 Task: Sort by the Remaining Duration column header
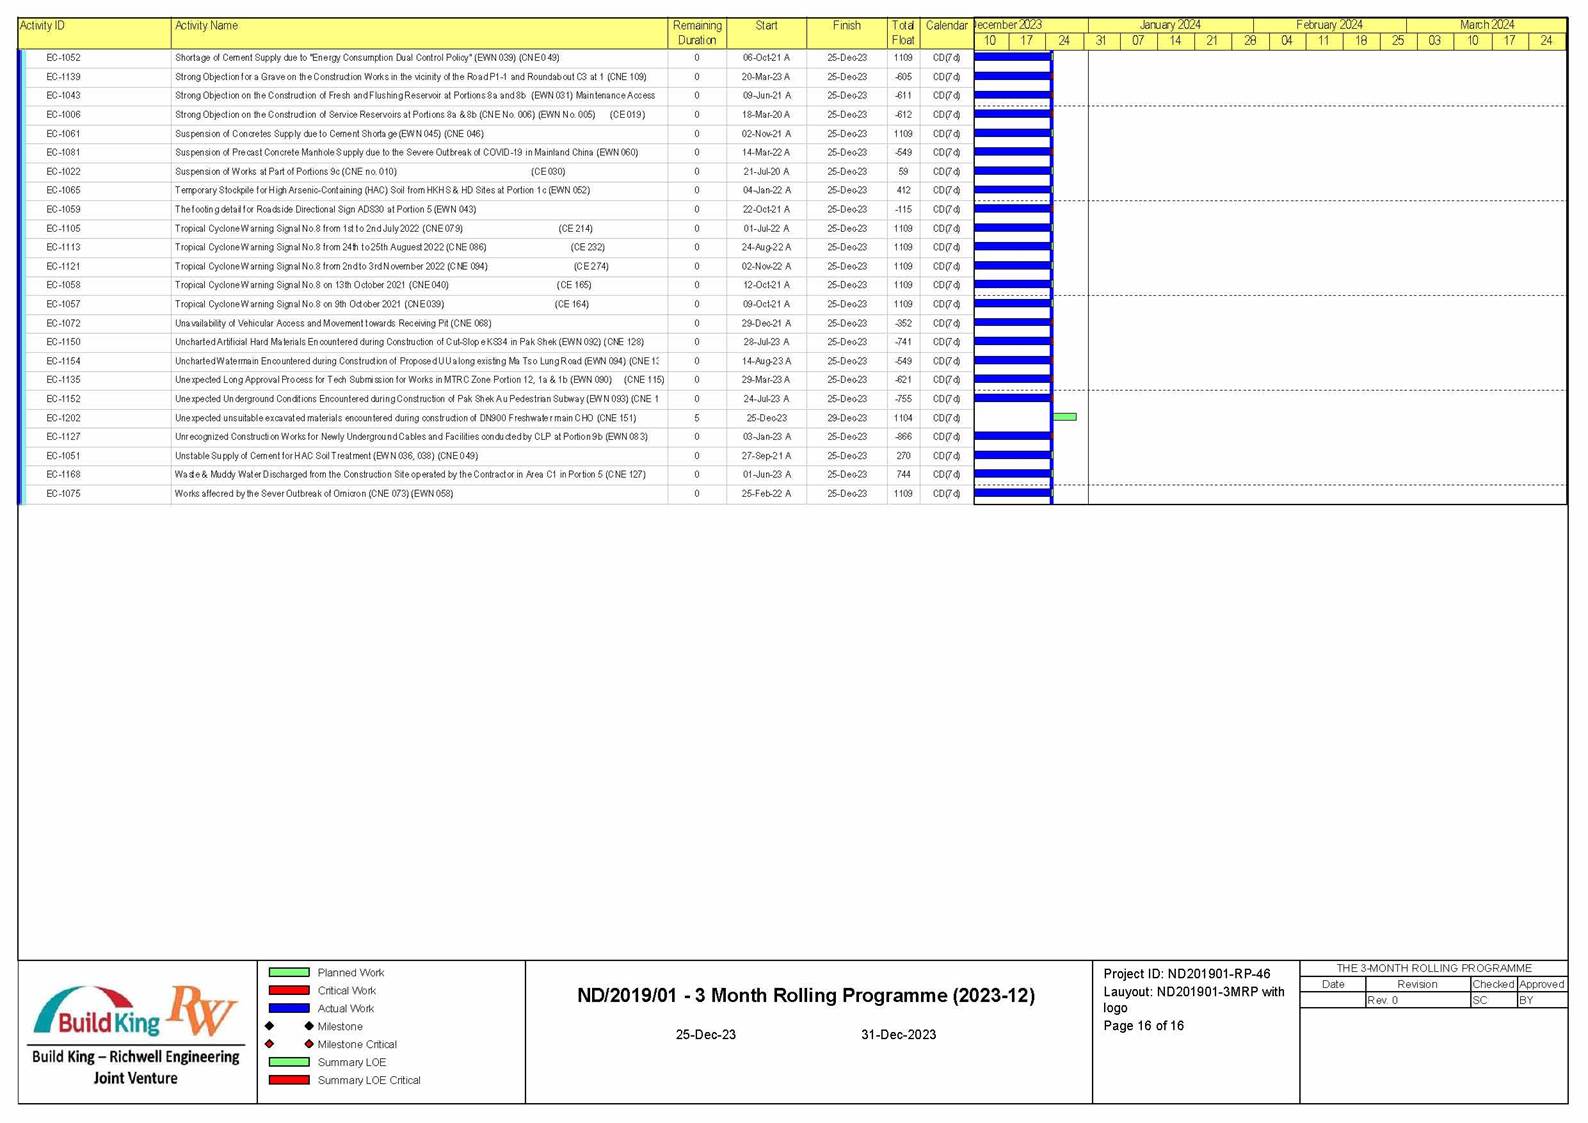point(696,33)
